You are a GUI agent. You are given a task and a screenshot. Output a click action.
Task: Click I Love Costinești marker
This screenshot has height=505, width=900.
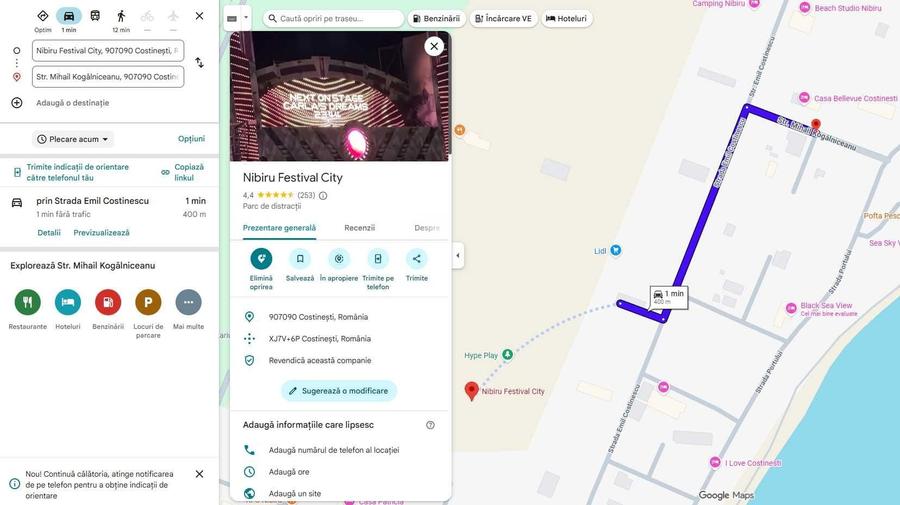715,462
